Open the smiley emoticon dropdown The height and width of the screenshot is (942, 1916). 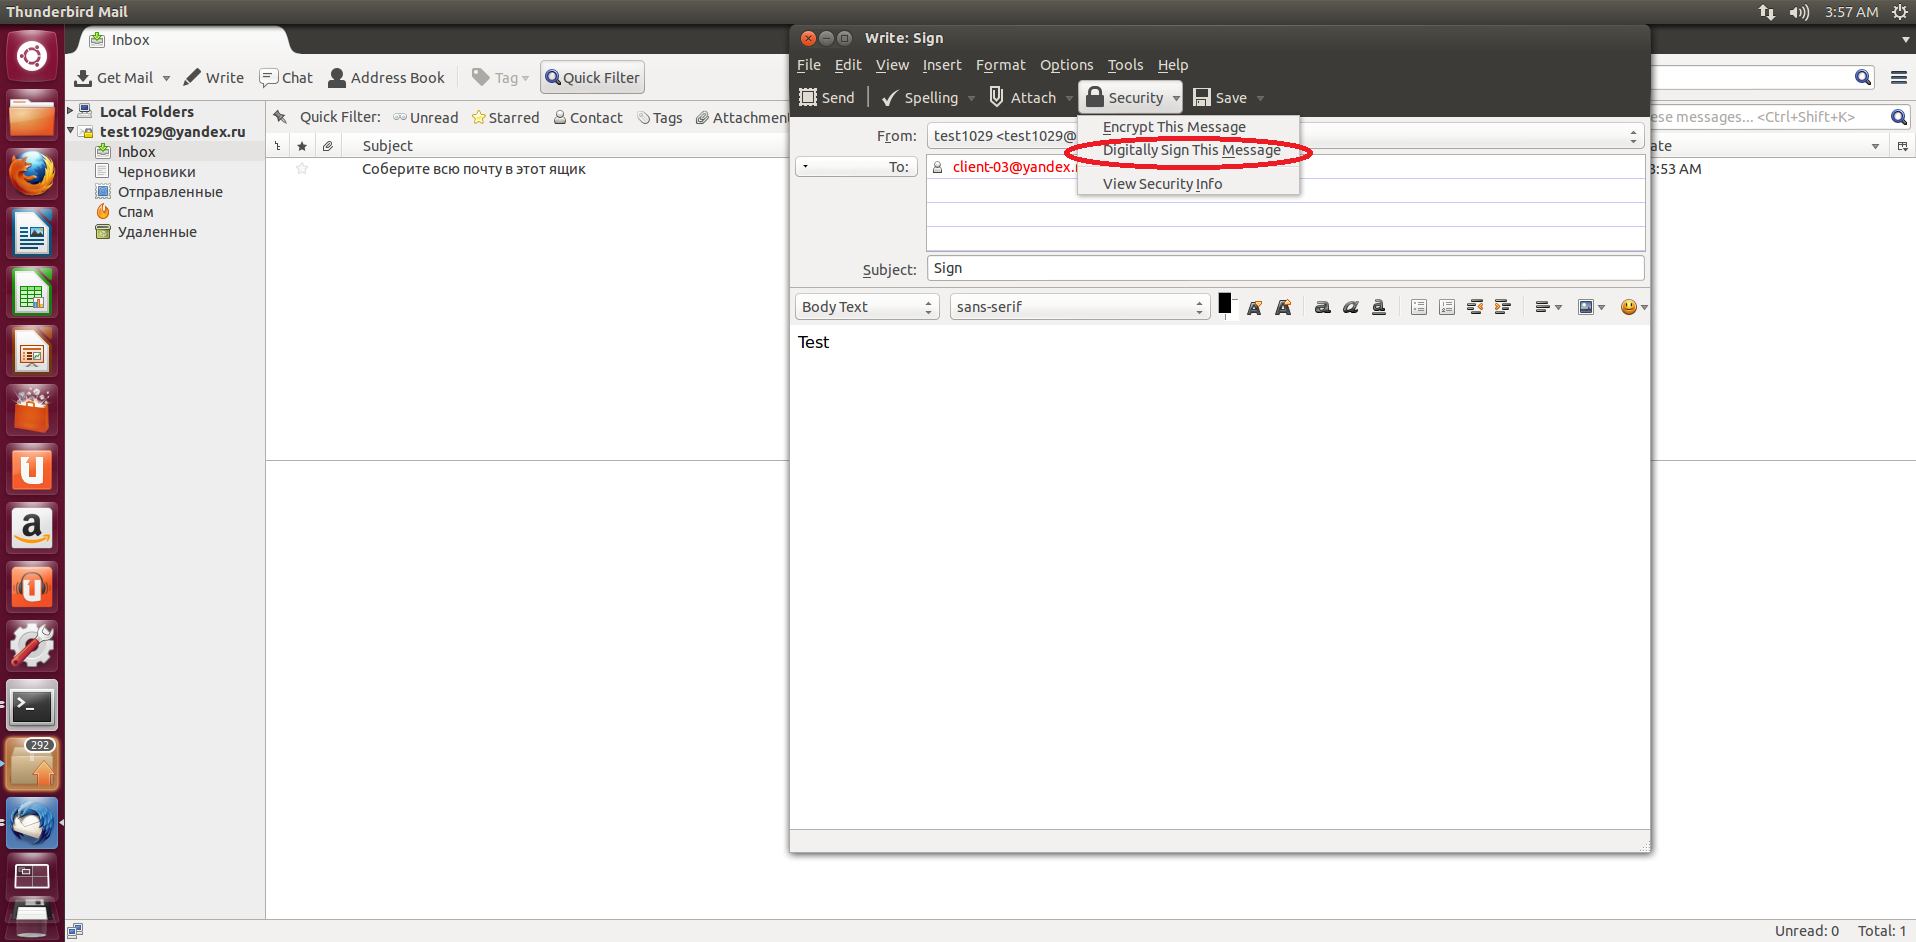click(1634, 307)
